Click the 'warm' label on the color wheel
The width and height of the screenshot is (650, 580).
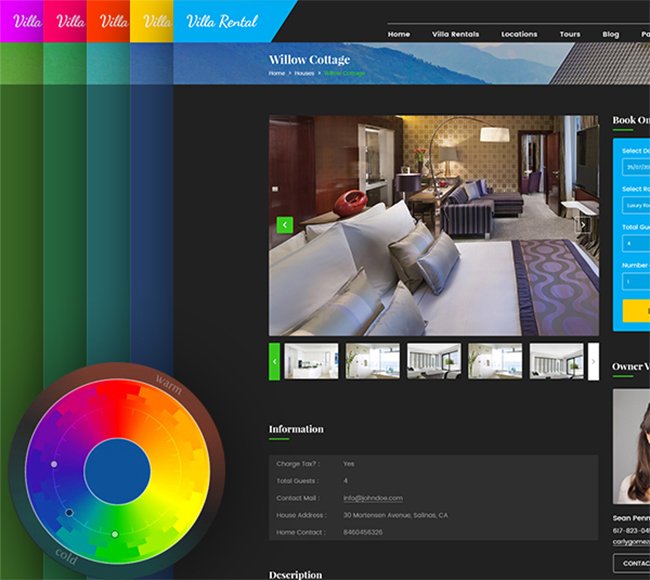coord(169,384)
